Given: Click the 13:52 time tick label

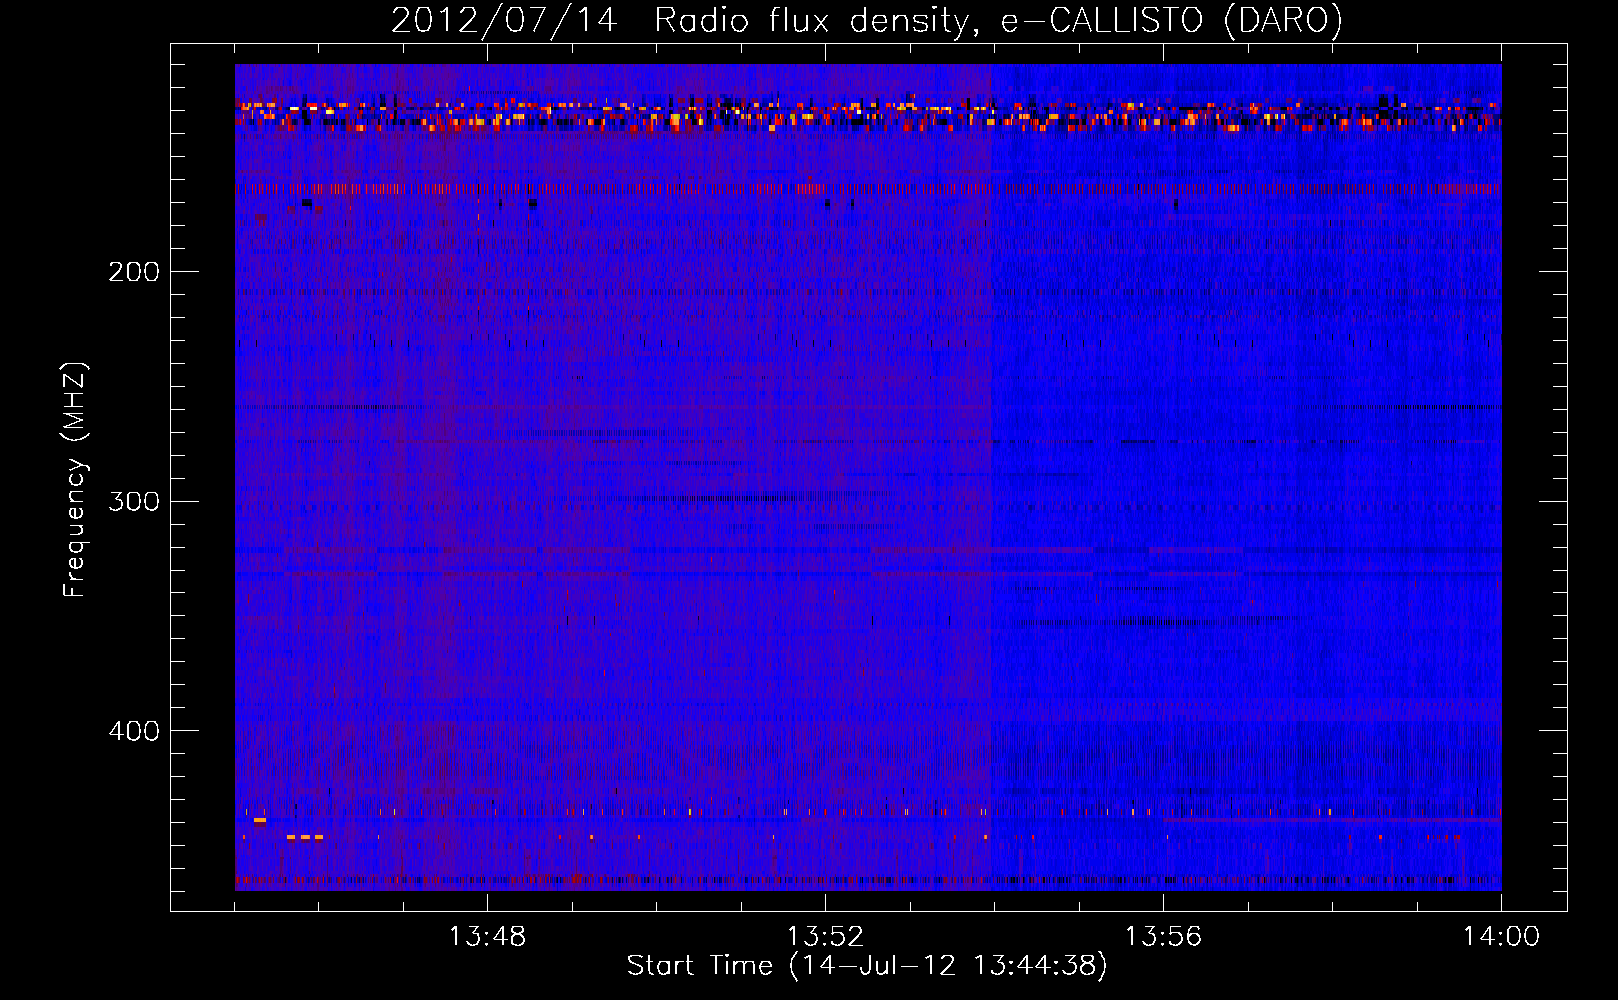Looking at the screenshot, I should point(825,937).
